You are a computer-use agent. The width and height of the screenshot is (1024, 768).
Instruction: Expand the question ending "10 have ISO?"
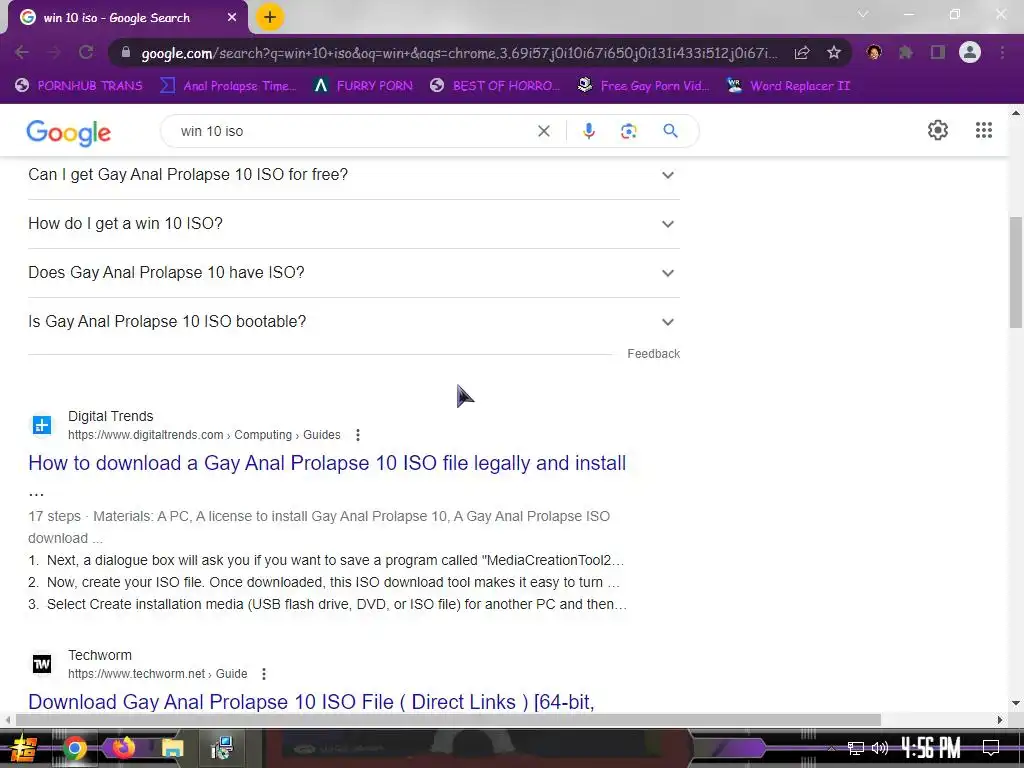(x=353, y=273)
